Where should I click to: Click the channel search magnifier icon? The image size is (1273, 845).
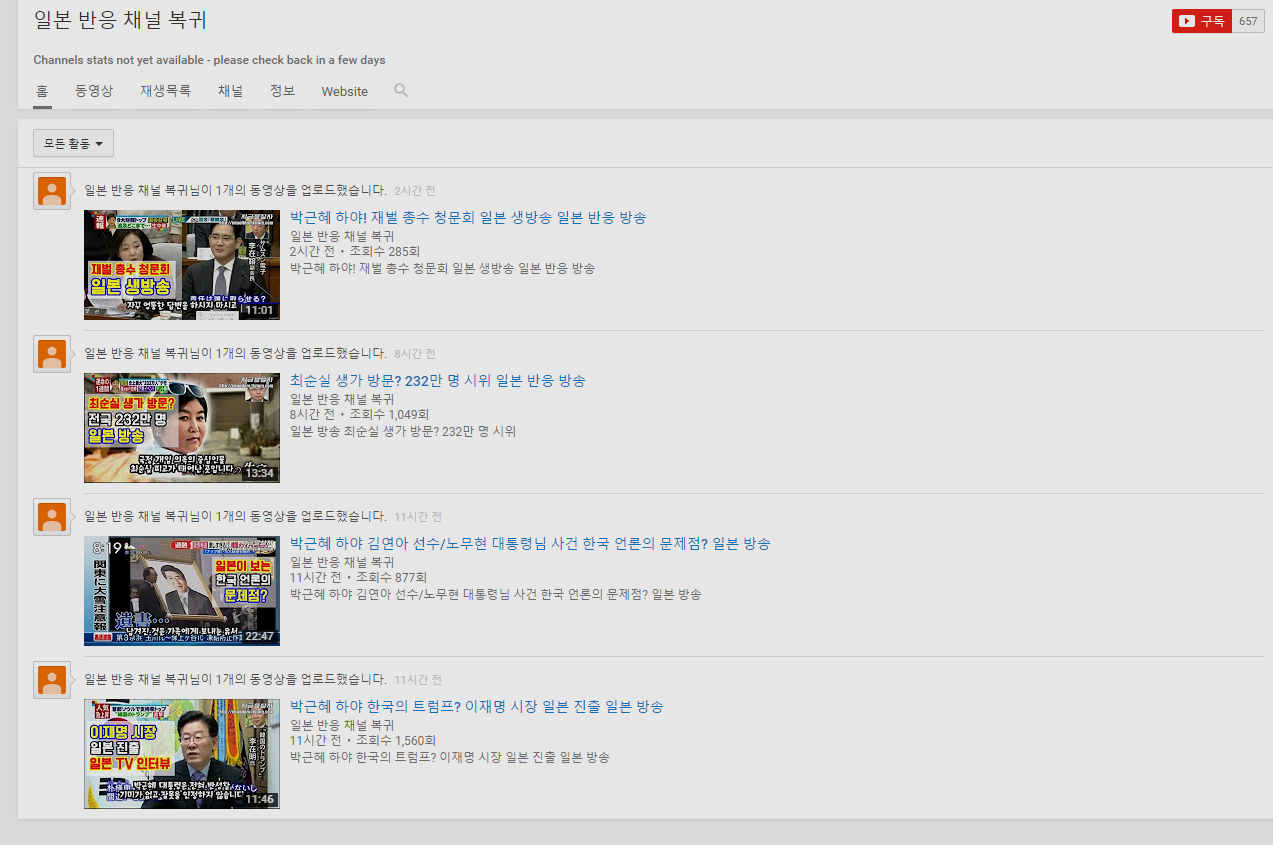(x=401, y=90)
